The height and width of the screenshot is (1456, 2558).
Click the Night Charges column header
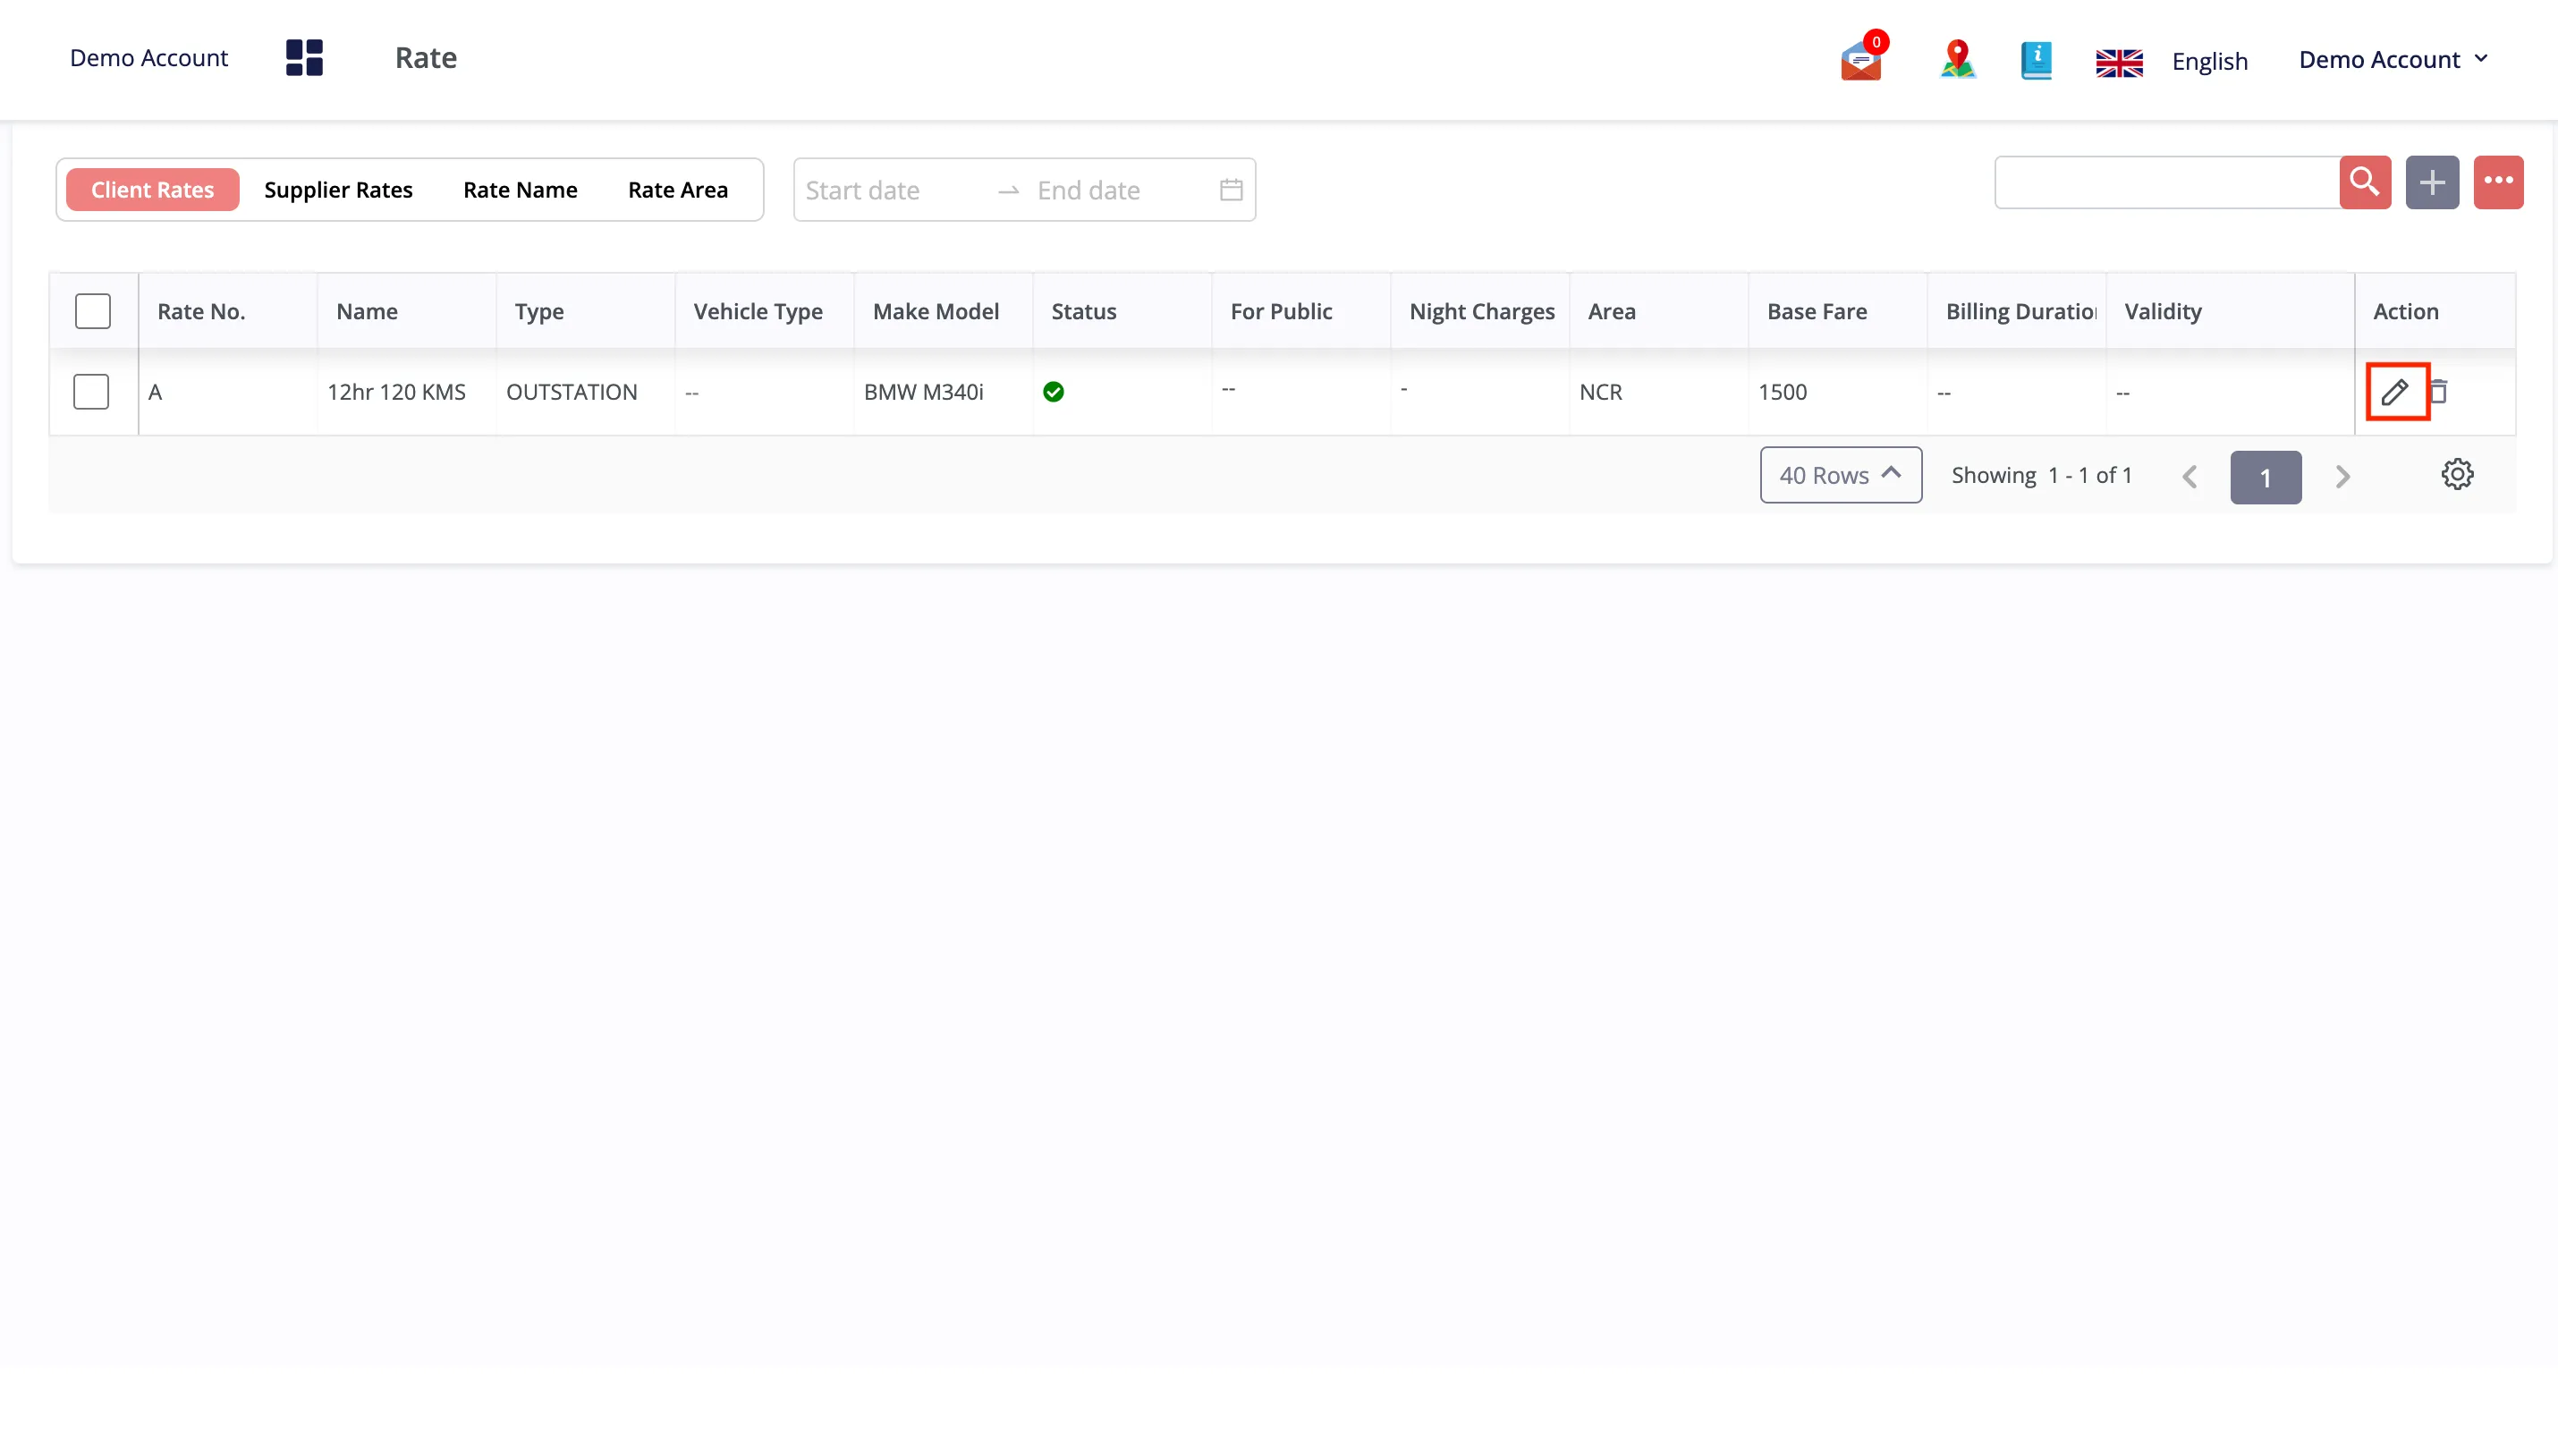pos(1480,311)
